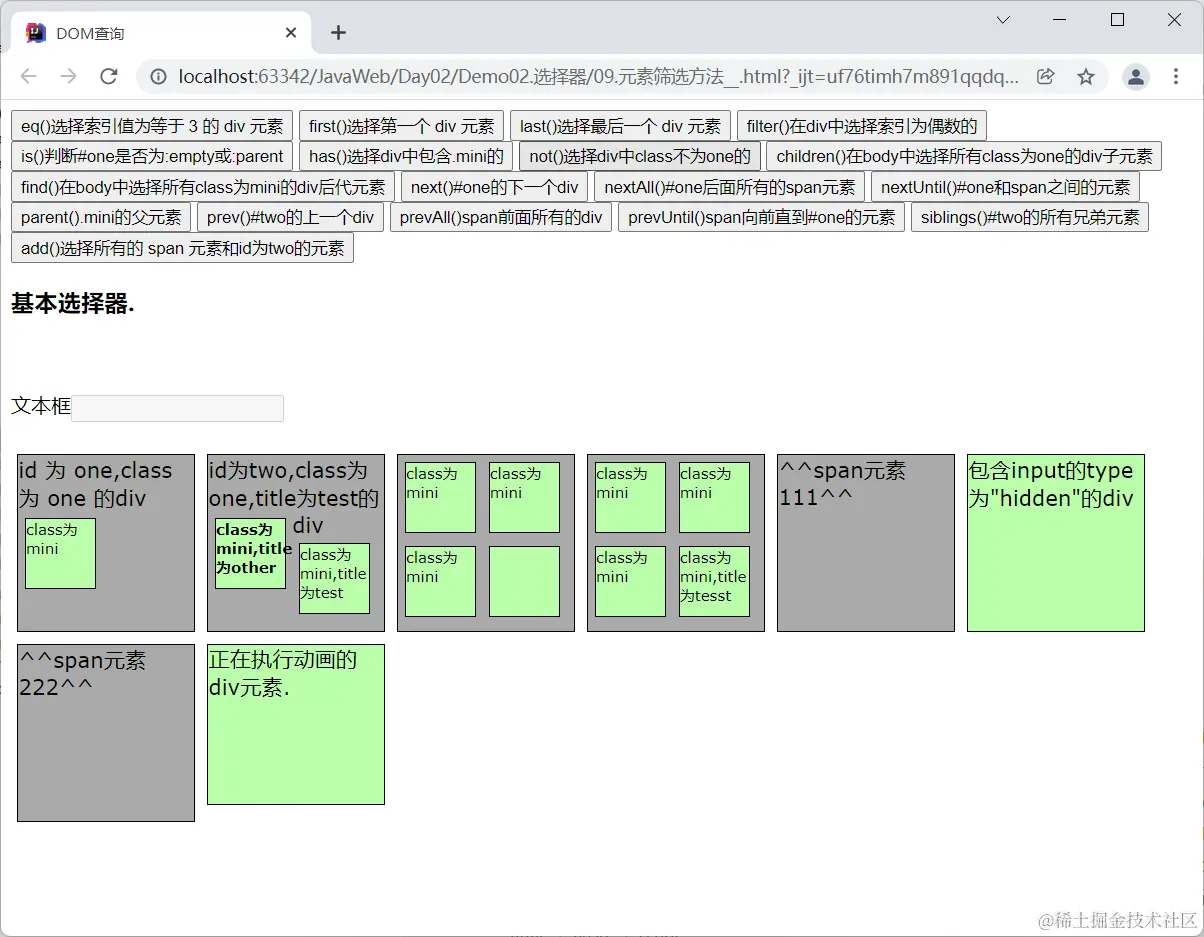Click is()判断#one是否为:empty或:parent button

tap(152, 156)
